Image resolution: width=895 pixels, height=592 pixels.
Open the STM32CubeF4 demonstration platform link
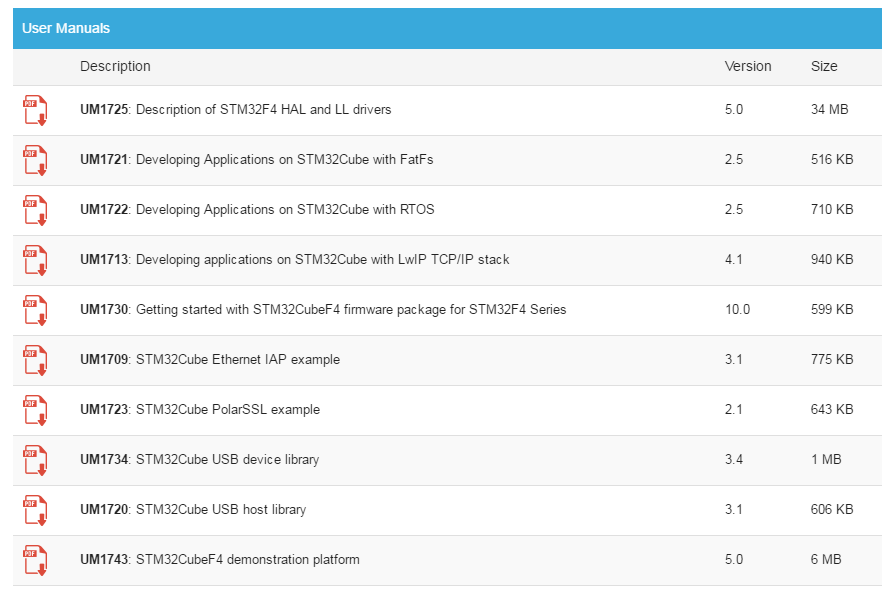[220, 559]
